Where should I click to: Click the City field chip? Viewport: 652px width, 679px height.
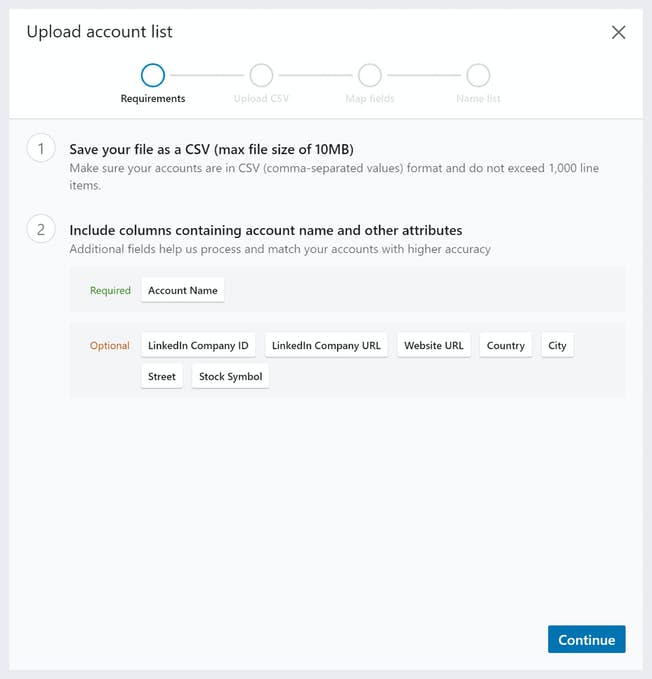557,346
